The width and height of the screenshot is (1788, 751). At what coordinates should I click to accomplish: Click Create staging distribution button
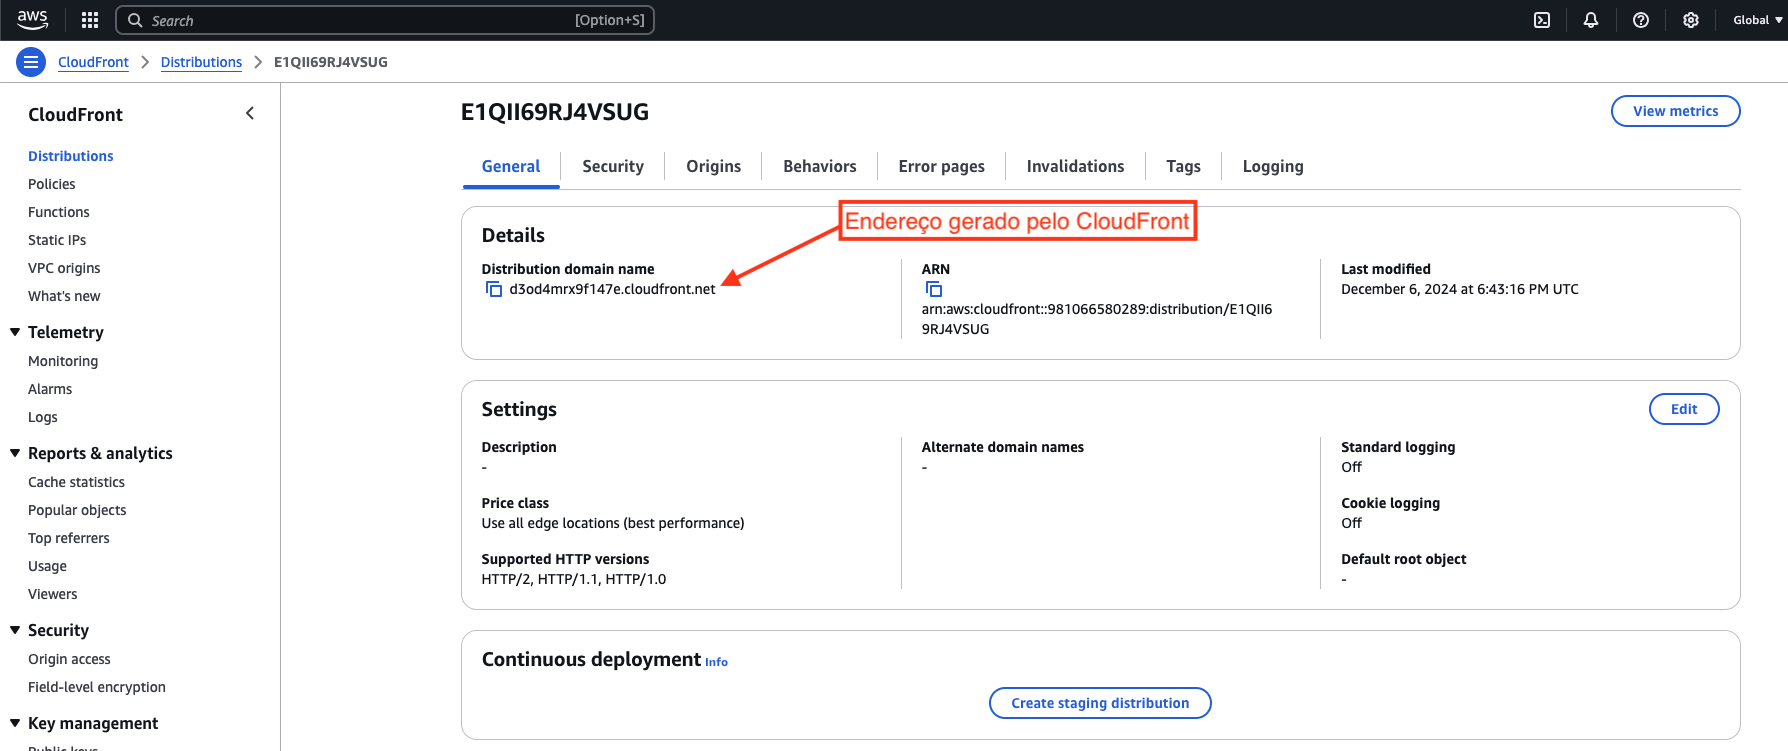point(1100,703)
